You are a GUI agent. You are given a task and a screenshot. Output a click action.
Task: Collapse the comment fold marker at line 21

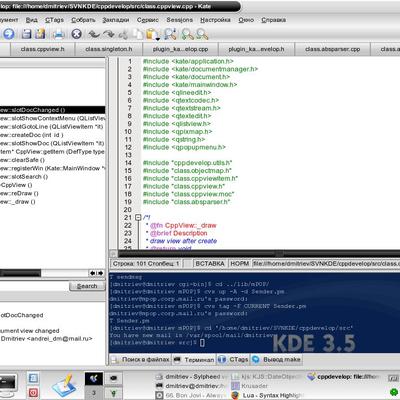(138, 217)
